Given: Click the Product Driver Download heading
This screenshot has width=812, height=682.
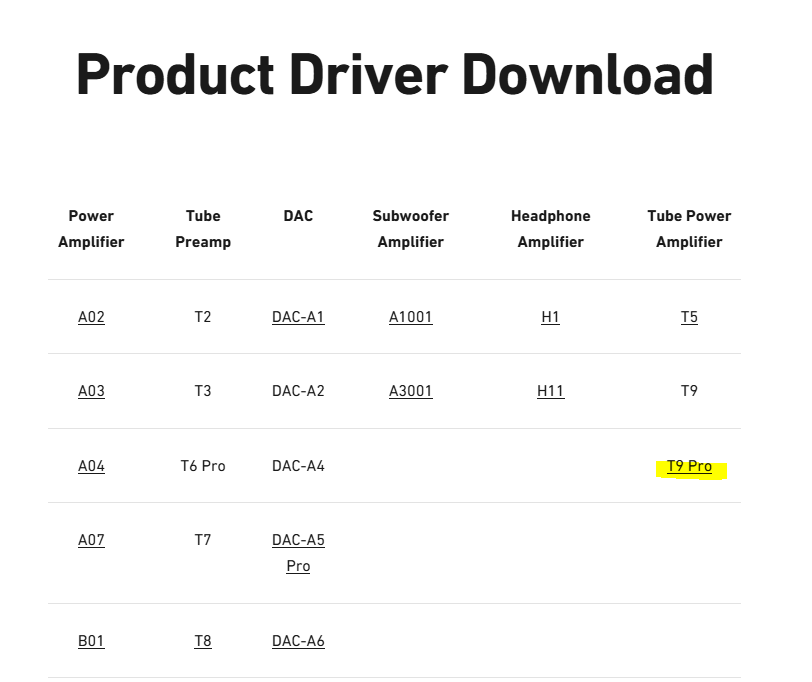Looking at the screenshot, I should [x=395, y=75].
